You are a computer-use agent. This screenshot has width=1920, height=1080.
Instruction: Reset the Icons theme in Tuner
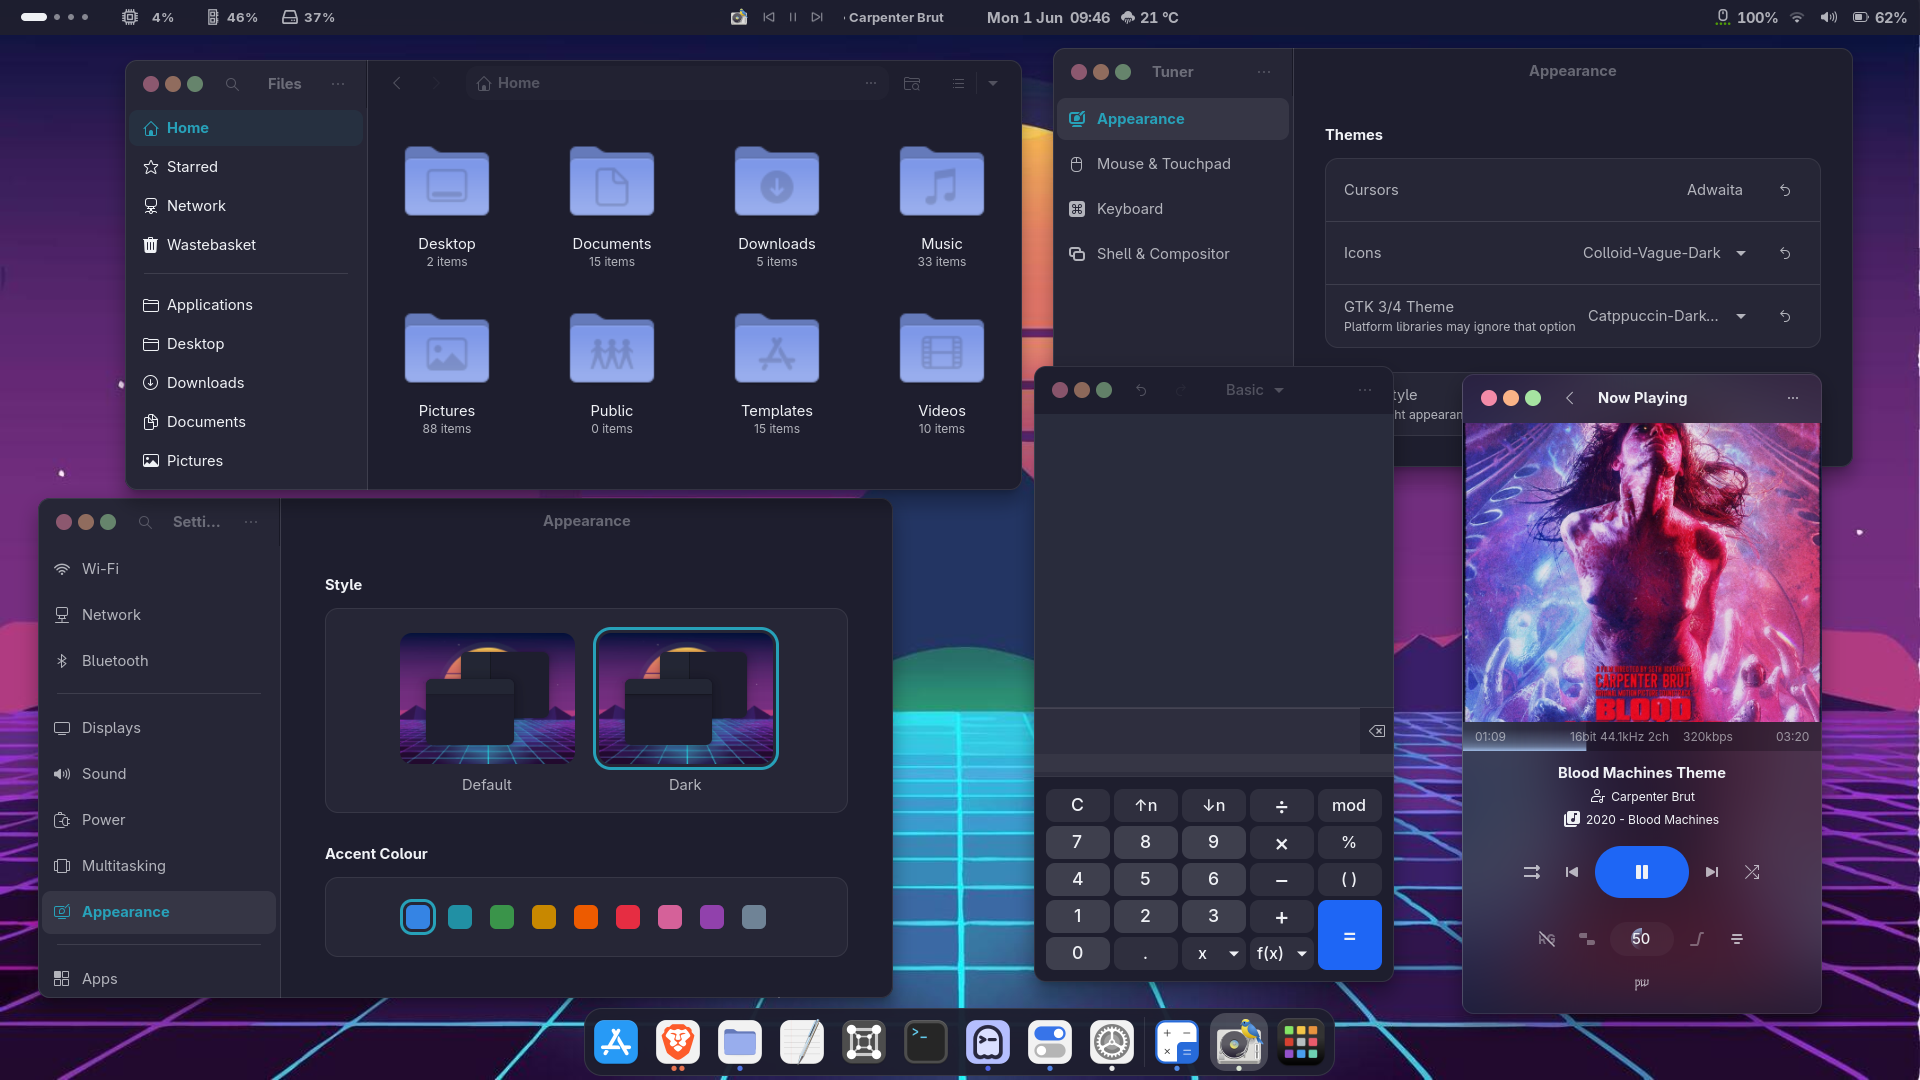click(1785, 253)
